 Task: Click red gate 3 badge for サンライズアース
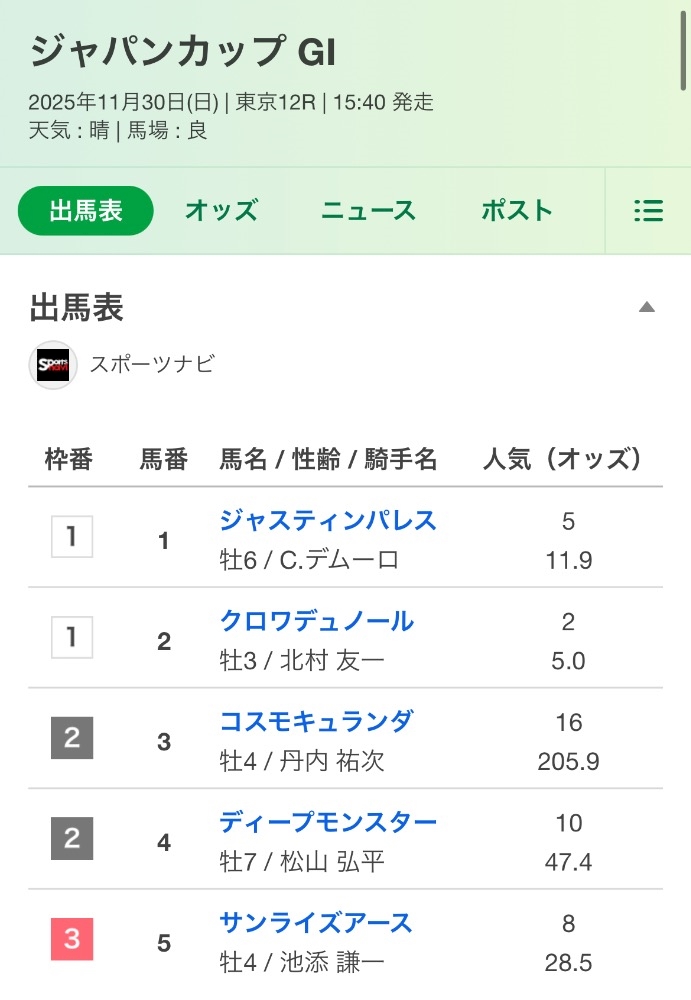tap(72, 940)
